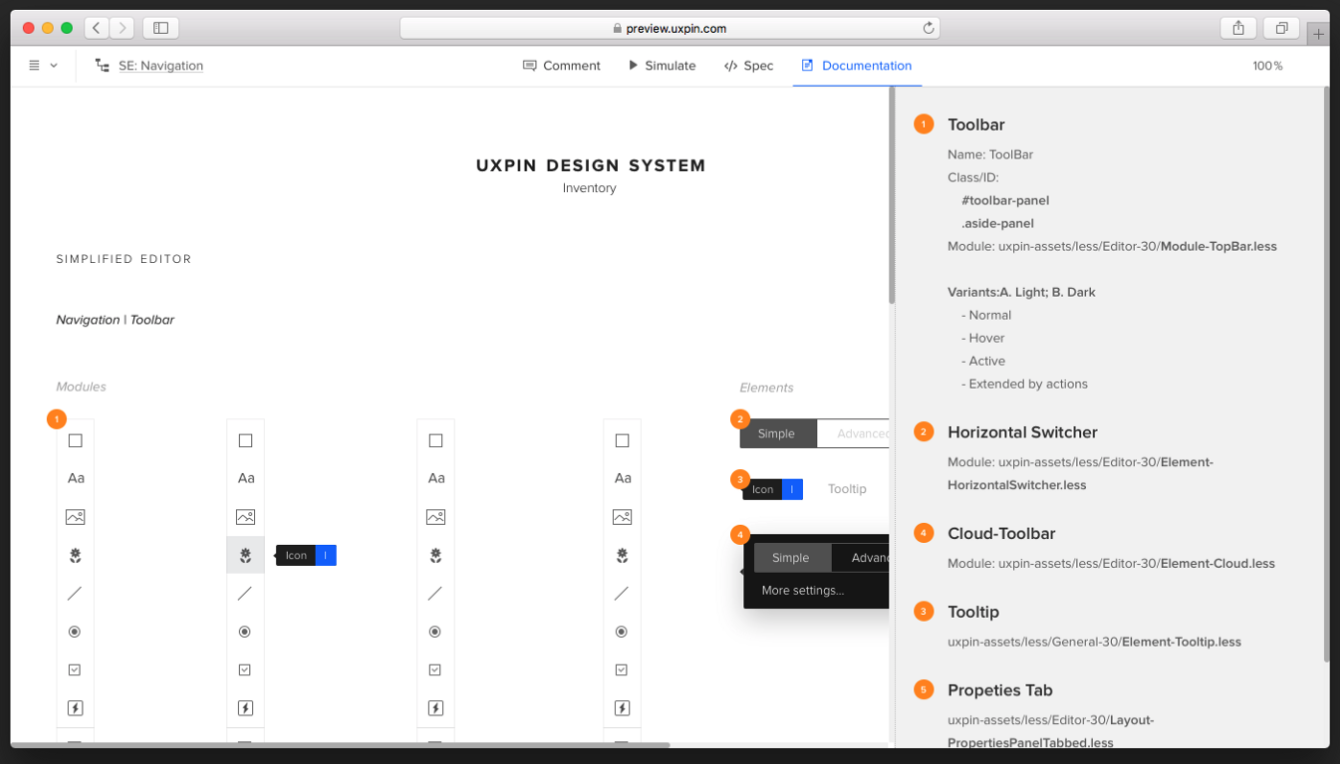Select Advanced in the light horizontal switcher
Screen dimensions: 1340x764
pyautogui.click(x=854, y=433)
